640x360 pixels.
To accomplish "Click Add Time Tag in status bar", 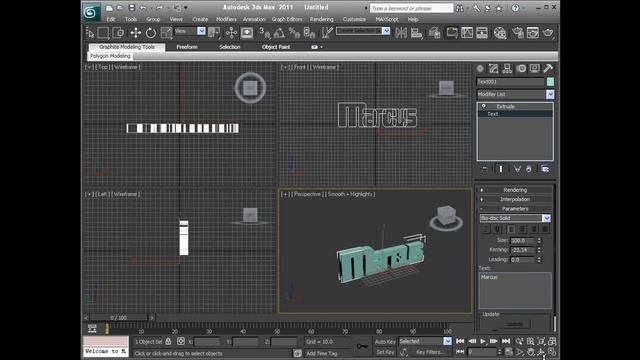I will (x=322, y=353).
